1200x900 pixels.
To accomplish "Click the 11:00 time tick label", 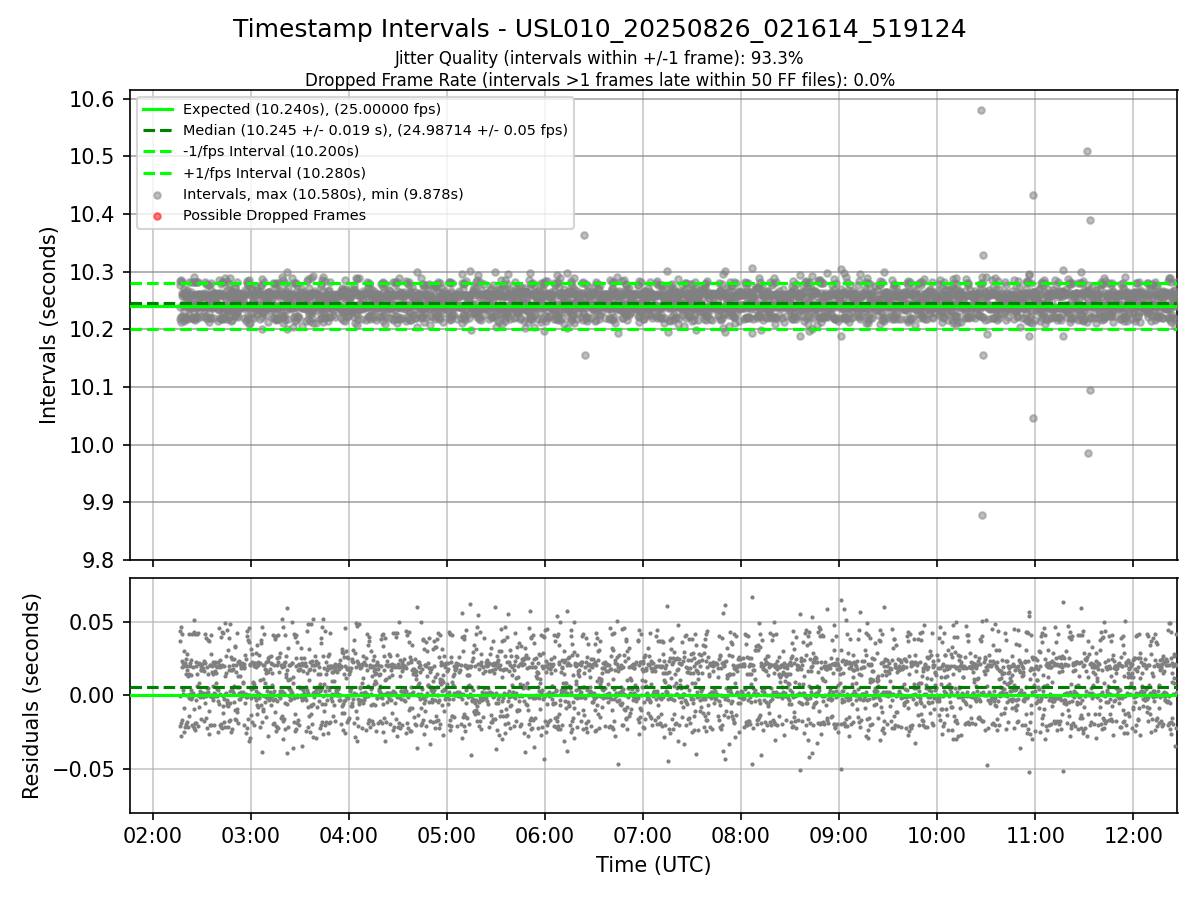I will pyautogui.click(x=1035, y=834).
